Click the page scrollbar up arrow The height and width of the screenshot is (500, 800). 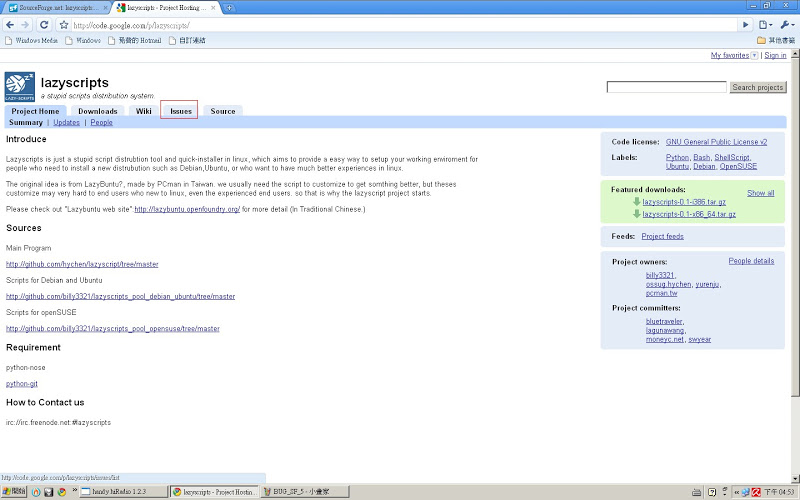point(795,54)
